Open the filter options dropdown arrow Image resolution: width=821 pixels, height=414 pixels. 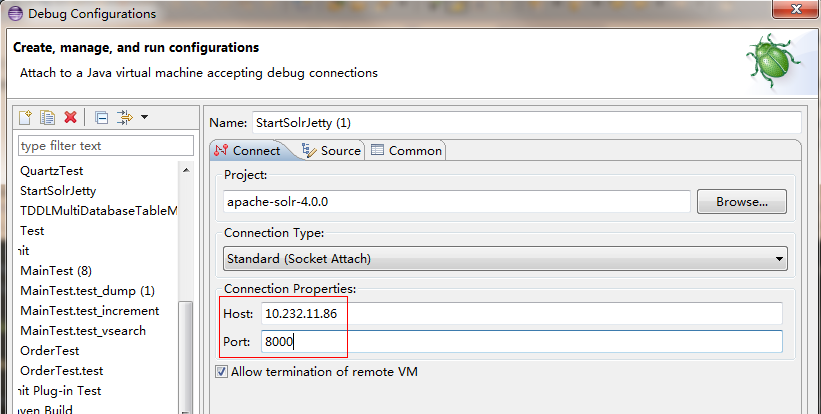(144, 117)
